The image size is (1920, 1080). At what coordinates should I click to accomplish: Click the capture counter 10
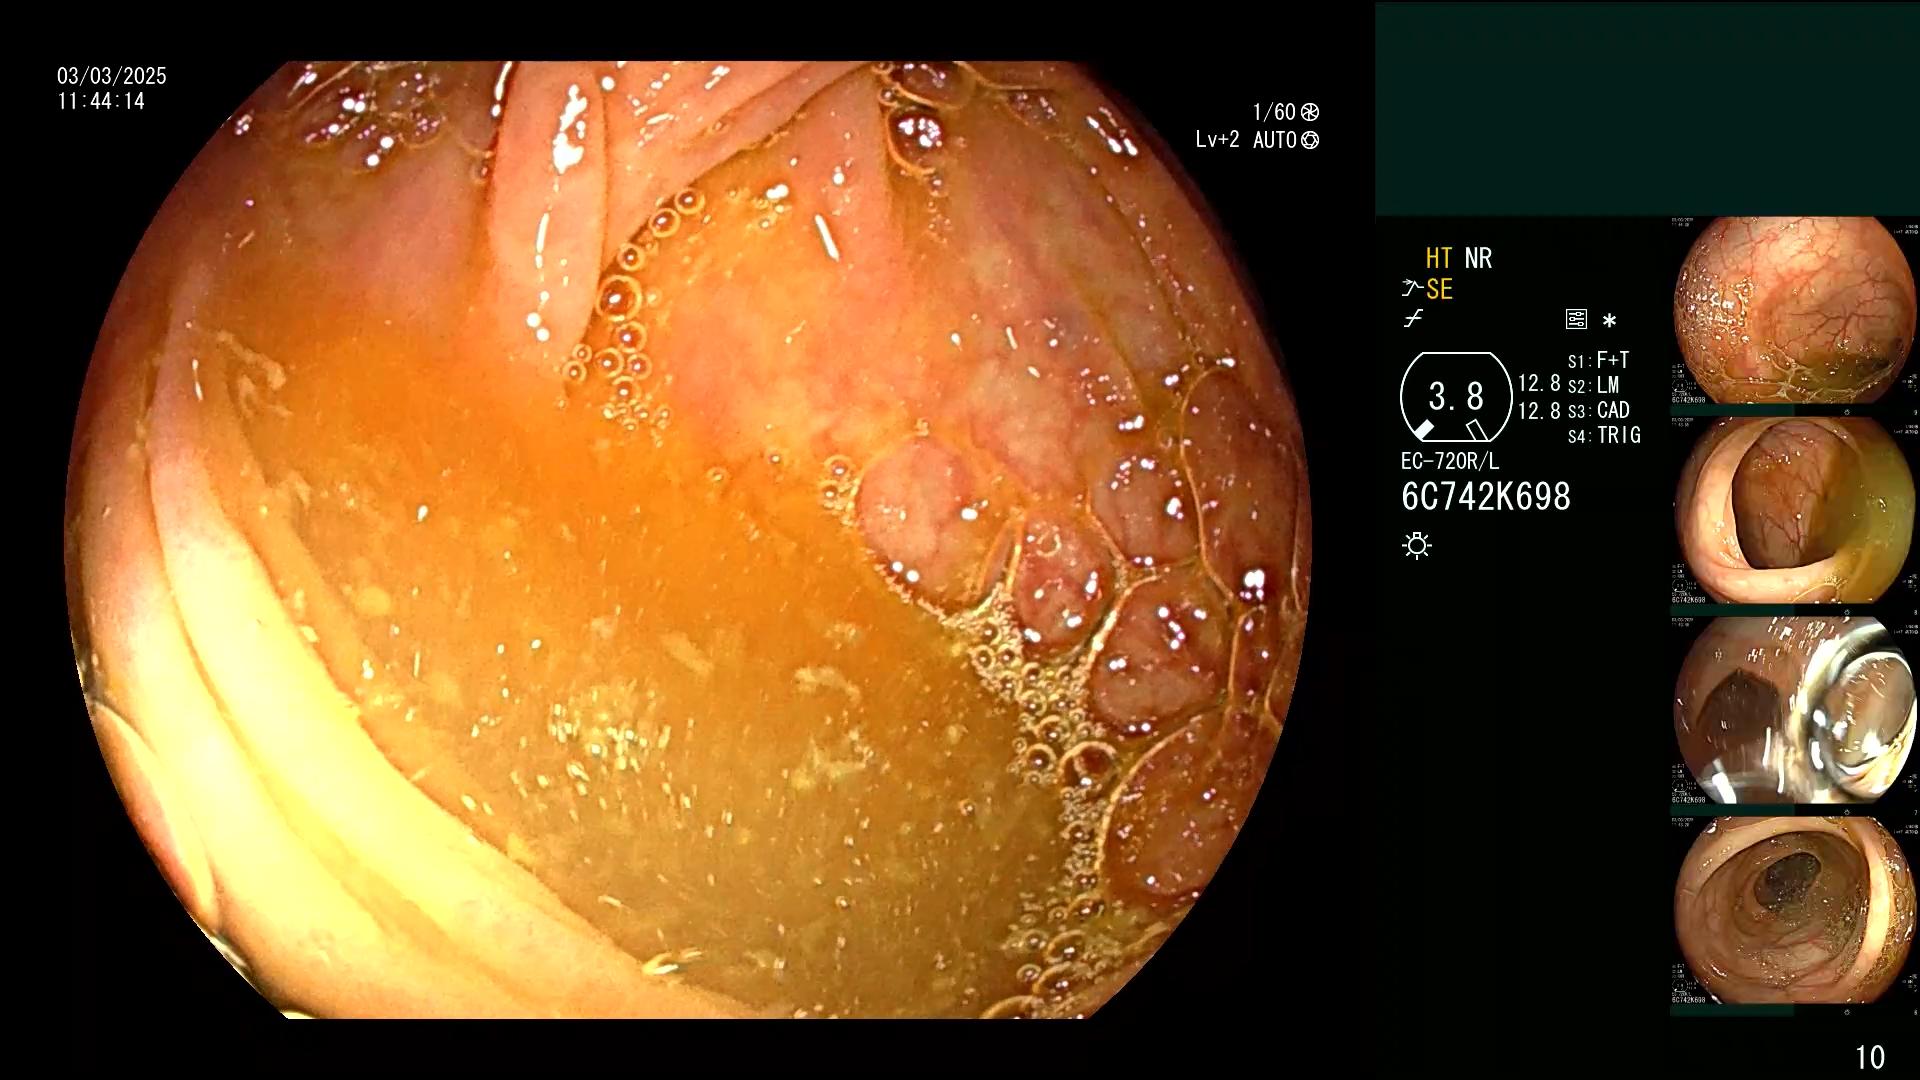point(1870,1058)
